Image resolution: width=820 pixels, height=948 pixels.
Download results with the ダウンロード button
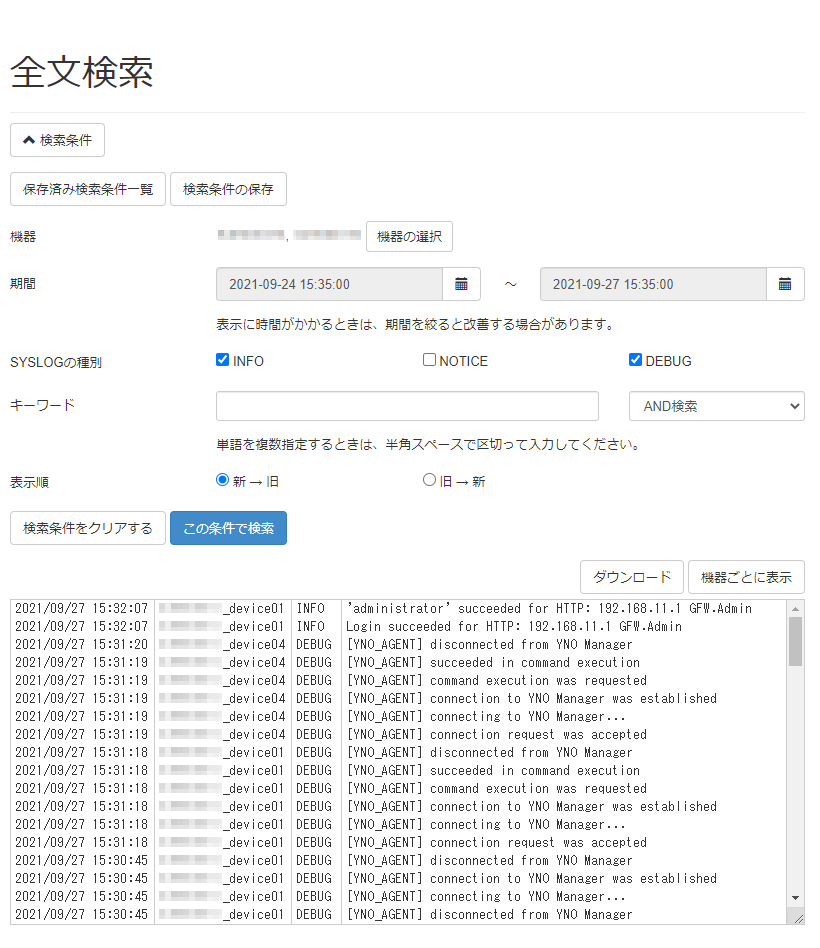tap(632, 577)
